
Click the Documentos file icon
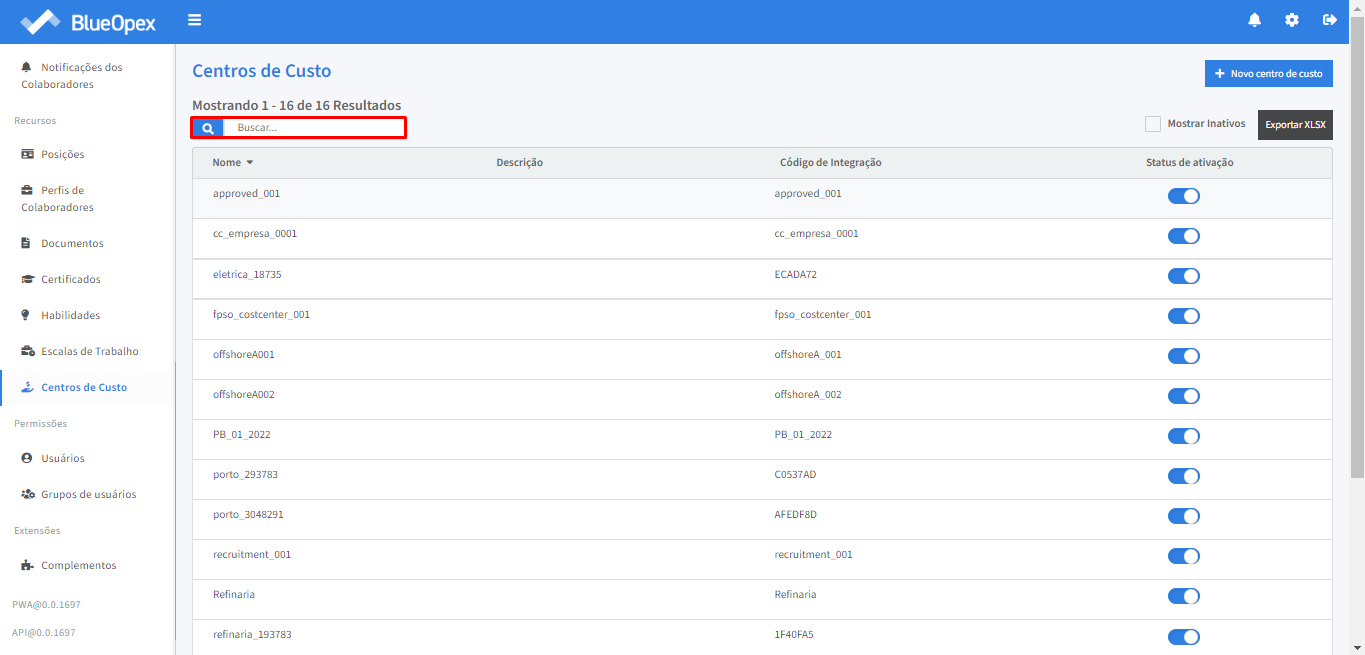27,243
